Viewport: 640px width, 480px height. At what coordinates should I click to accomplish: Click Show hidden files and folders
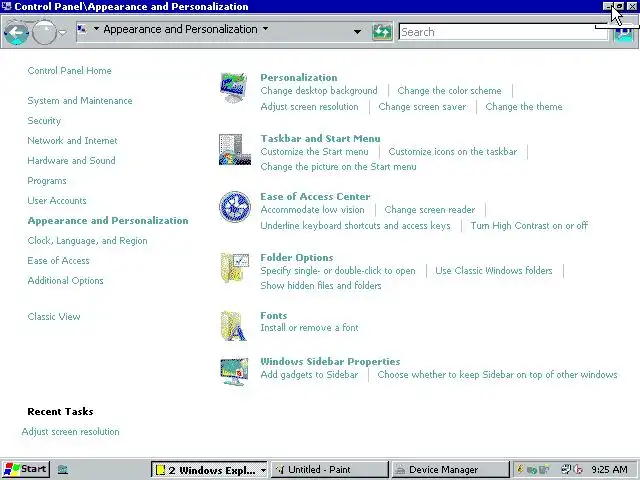pos(321,285)
